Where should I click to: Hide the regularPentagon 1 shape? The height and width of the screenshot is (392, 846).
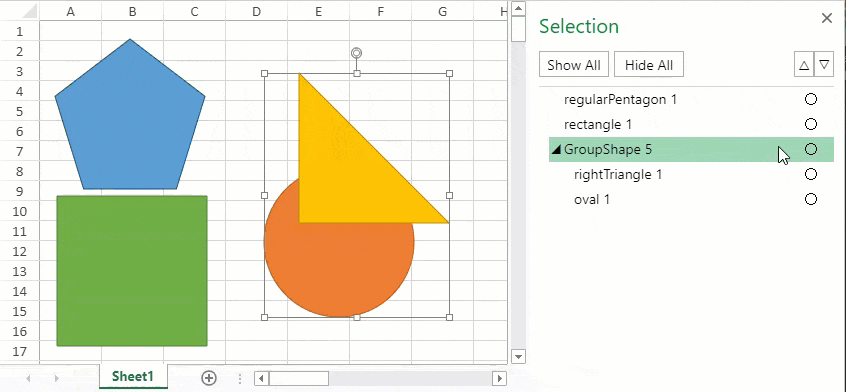(810, 99)
